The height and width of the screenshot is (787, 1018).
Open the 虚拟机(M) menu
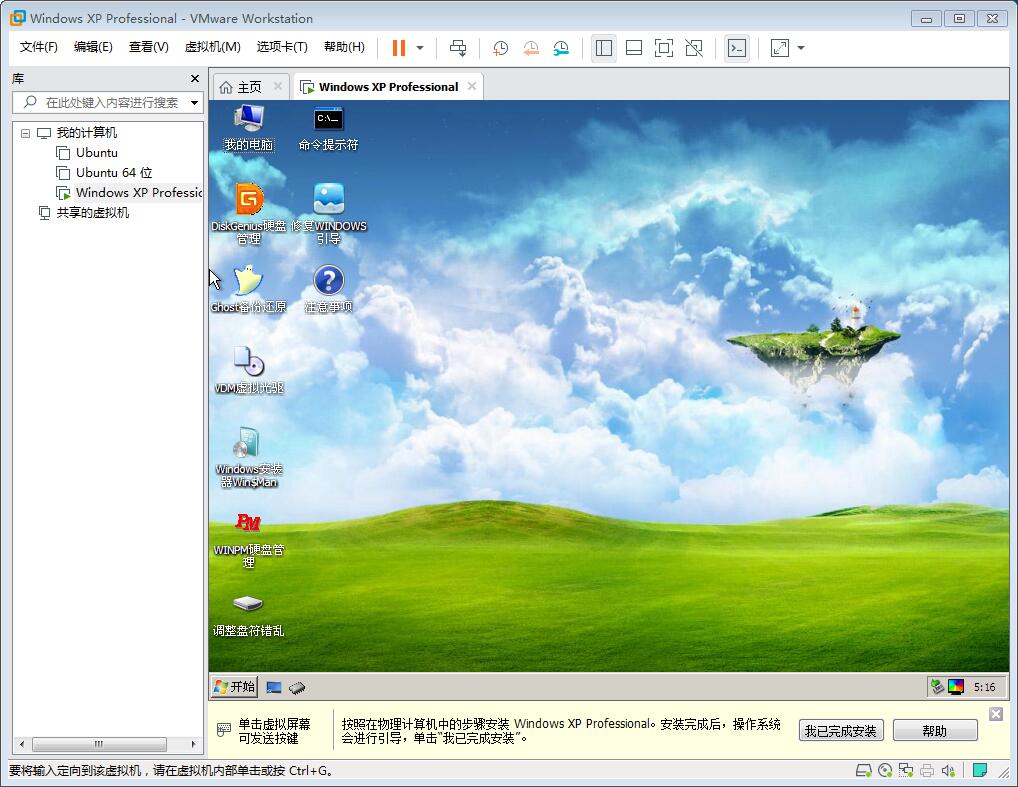[x=212, y=47]
